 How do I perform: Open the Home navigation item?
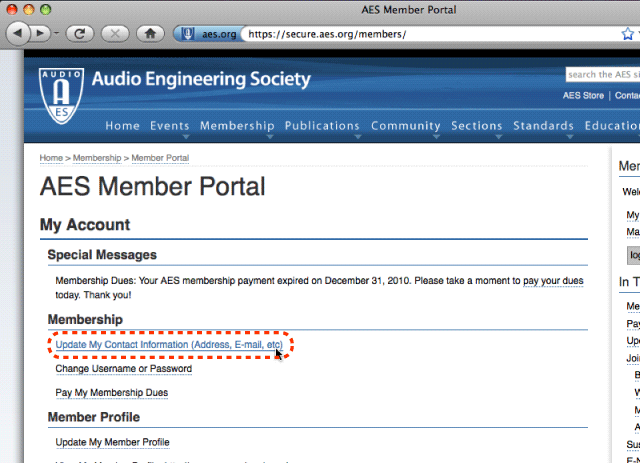coord(122,126)
